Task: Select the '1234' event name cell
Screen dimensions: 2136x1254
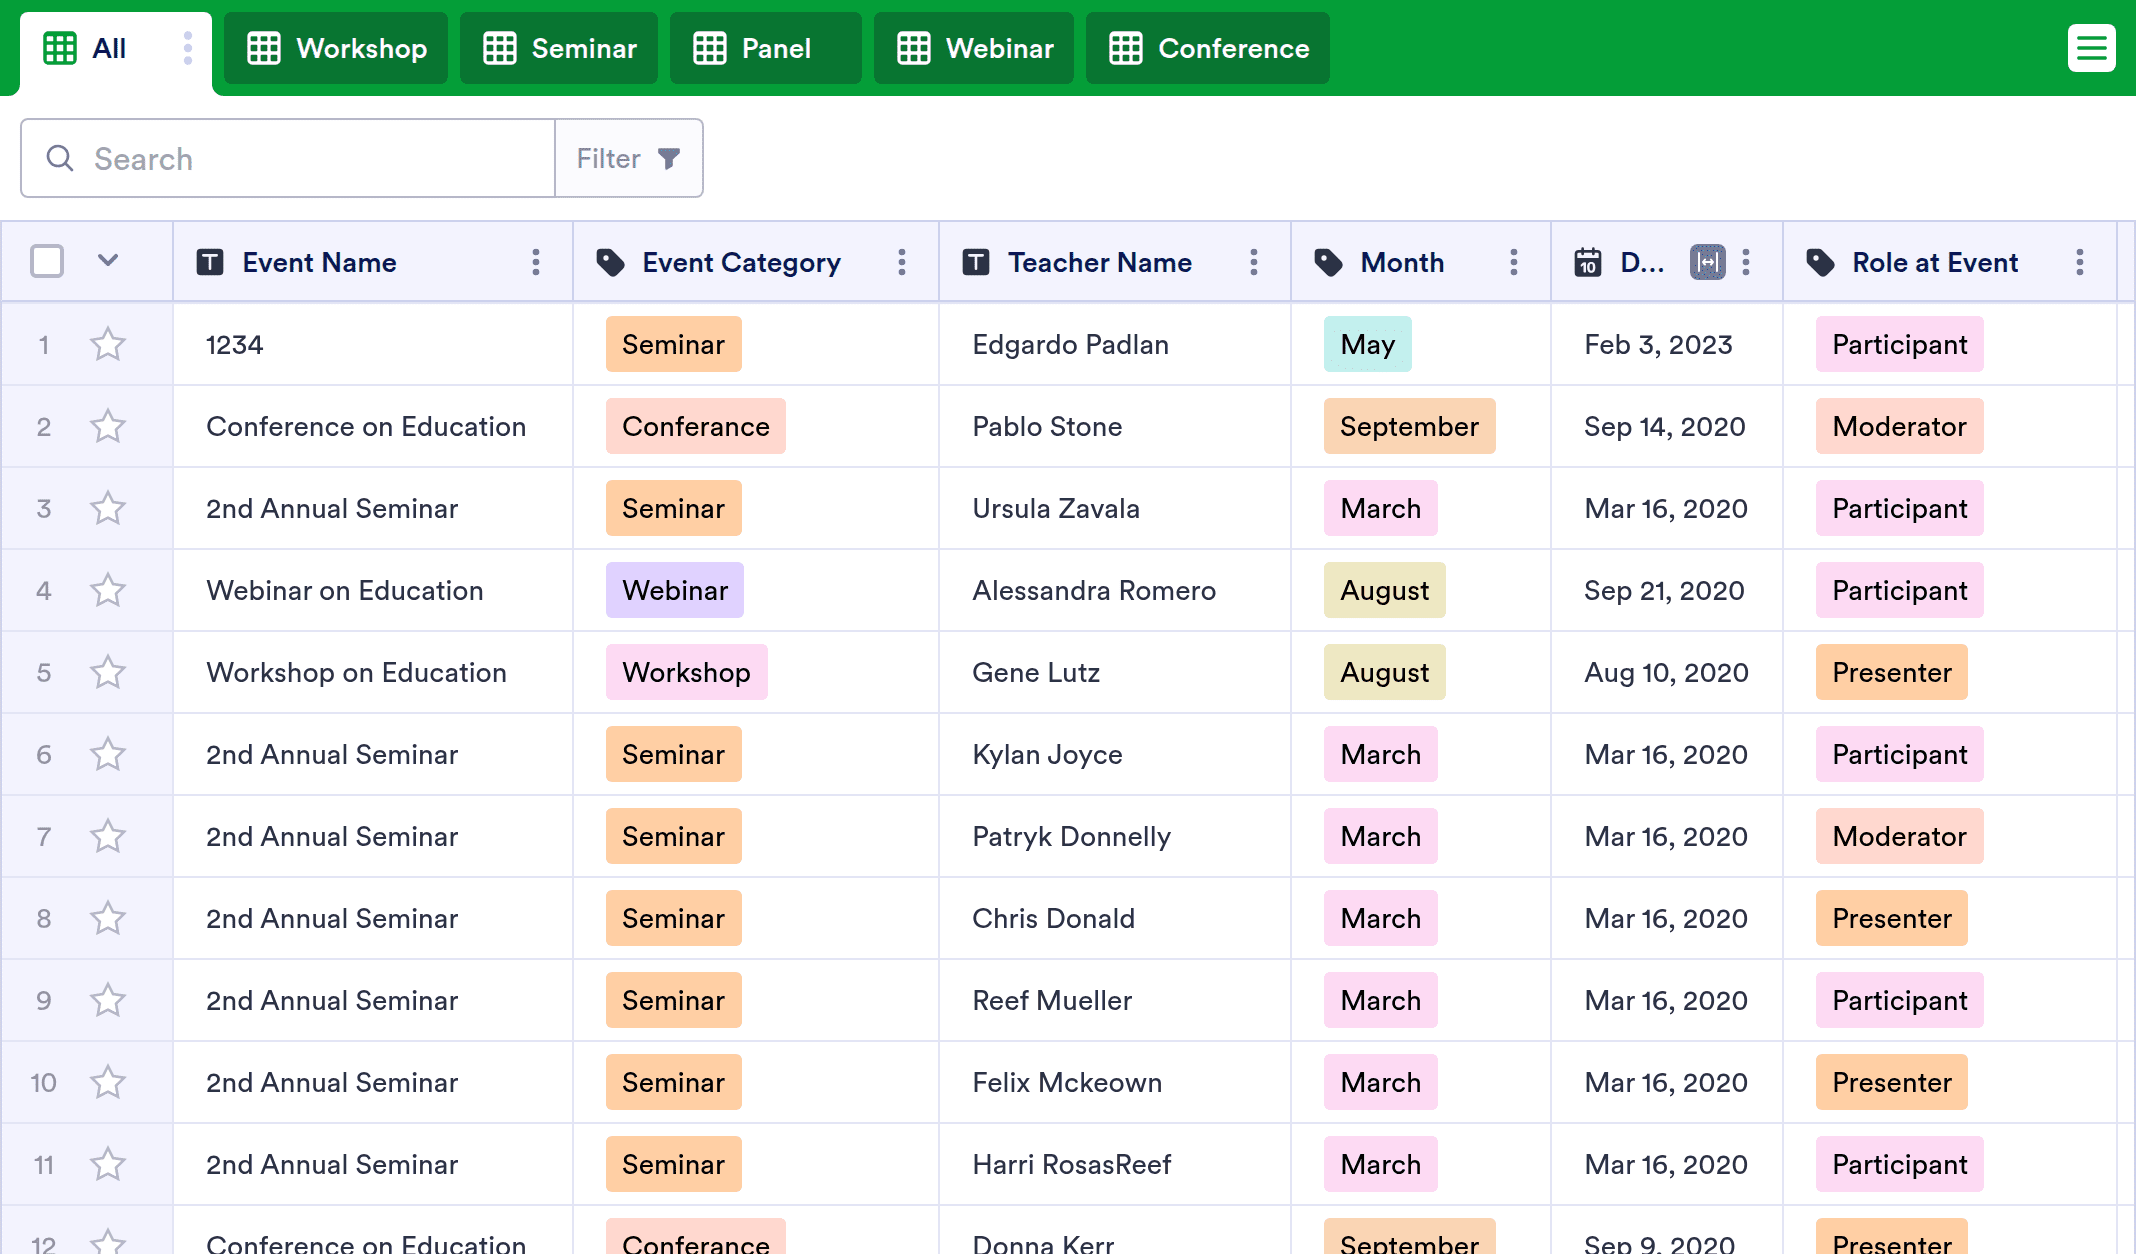Action: pos(373,344)
